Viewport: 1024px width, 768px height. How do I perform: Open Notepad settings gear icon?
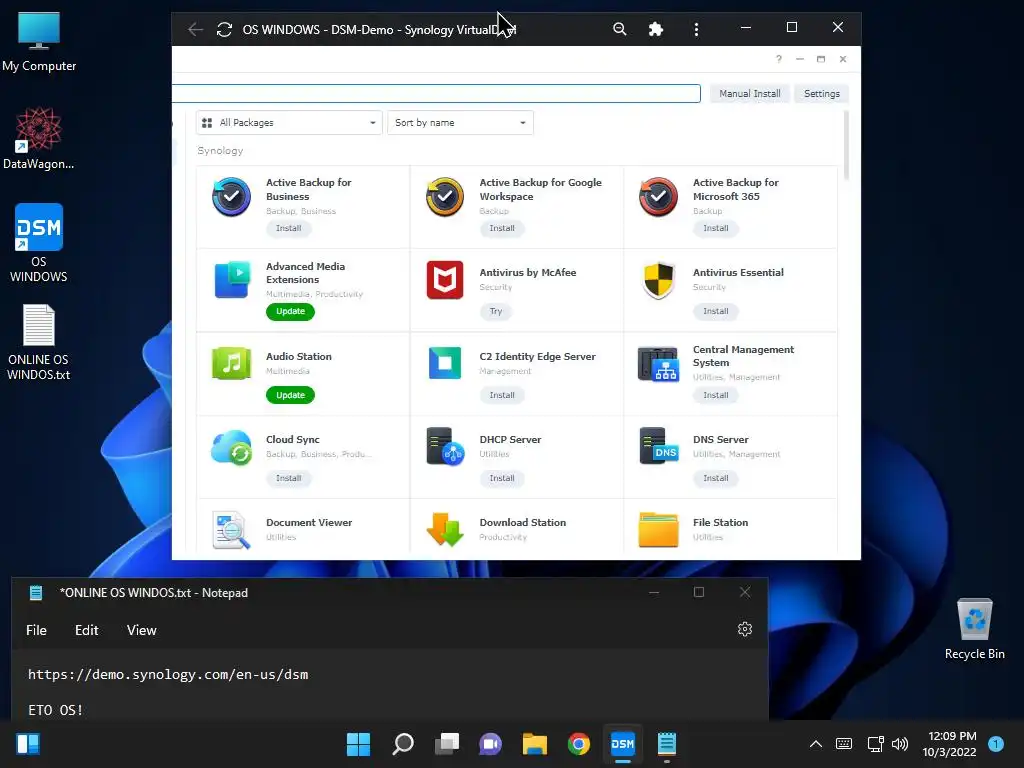tap(744, 629)
